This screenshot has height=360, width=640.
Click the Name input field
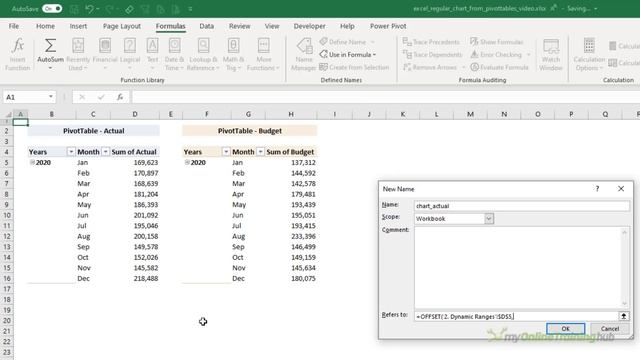click(x=521, y=206)
